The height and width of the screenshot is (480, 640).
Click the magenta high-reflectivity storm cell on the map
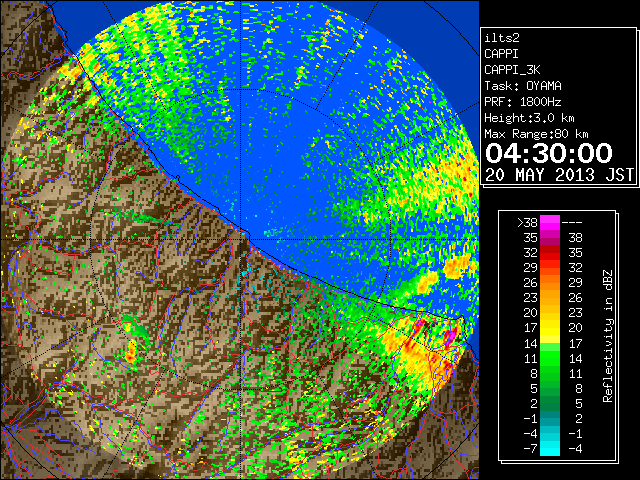coord(449,337)
